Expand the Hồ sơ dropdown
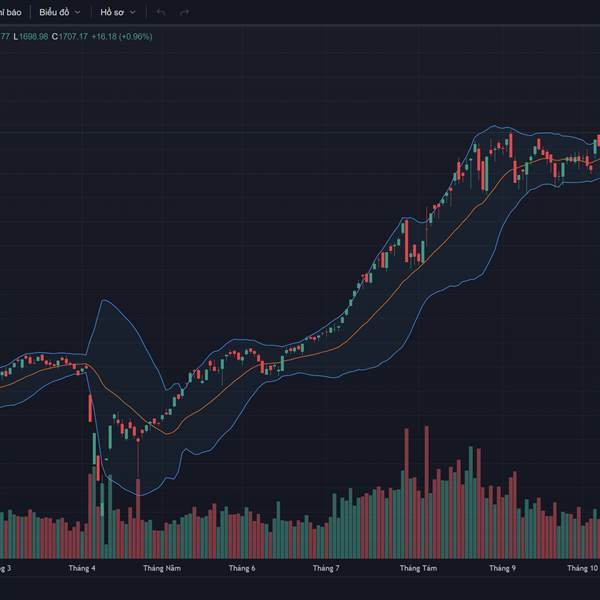The image size is (600, 600). point(117,13)
